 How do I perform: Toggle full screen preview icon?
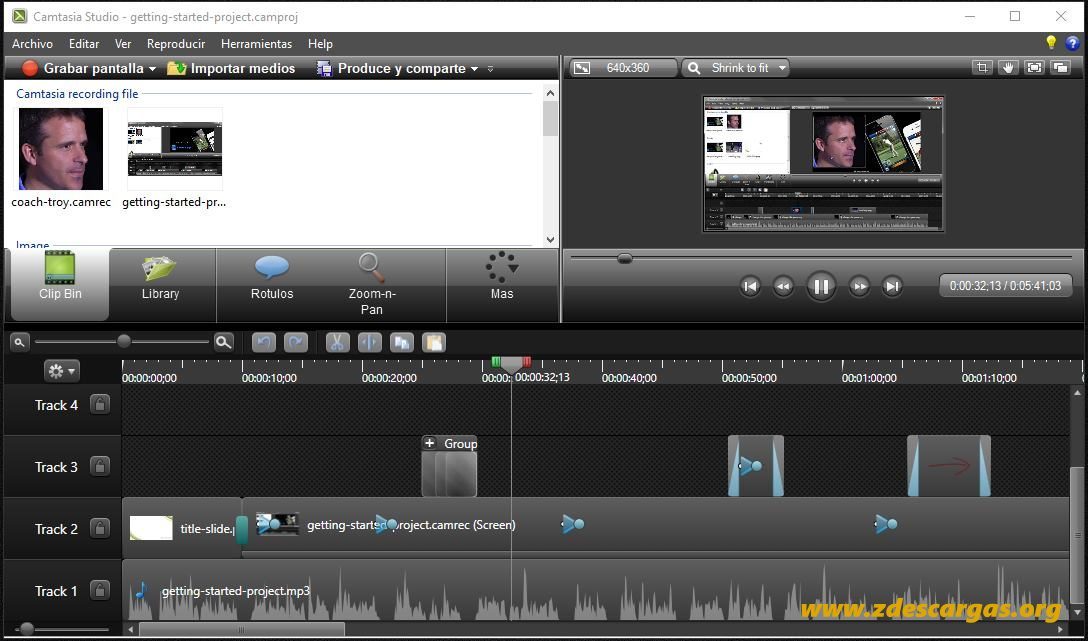(1035, 67)
